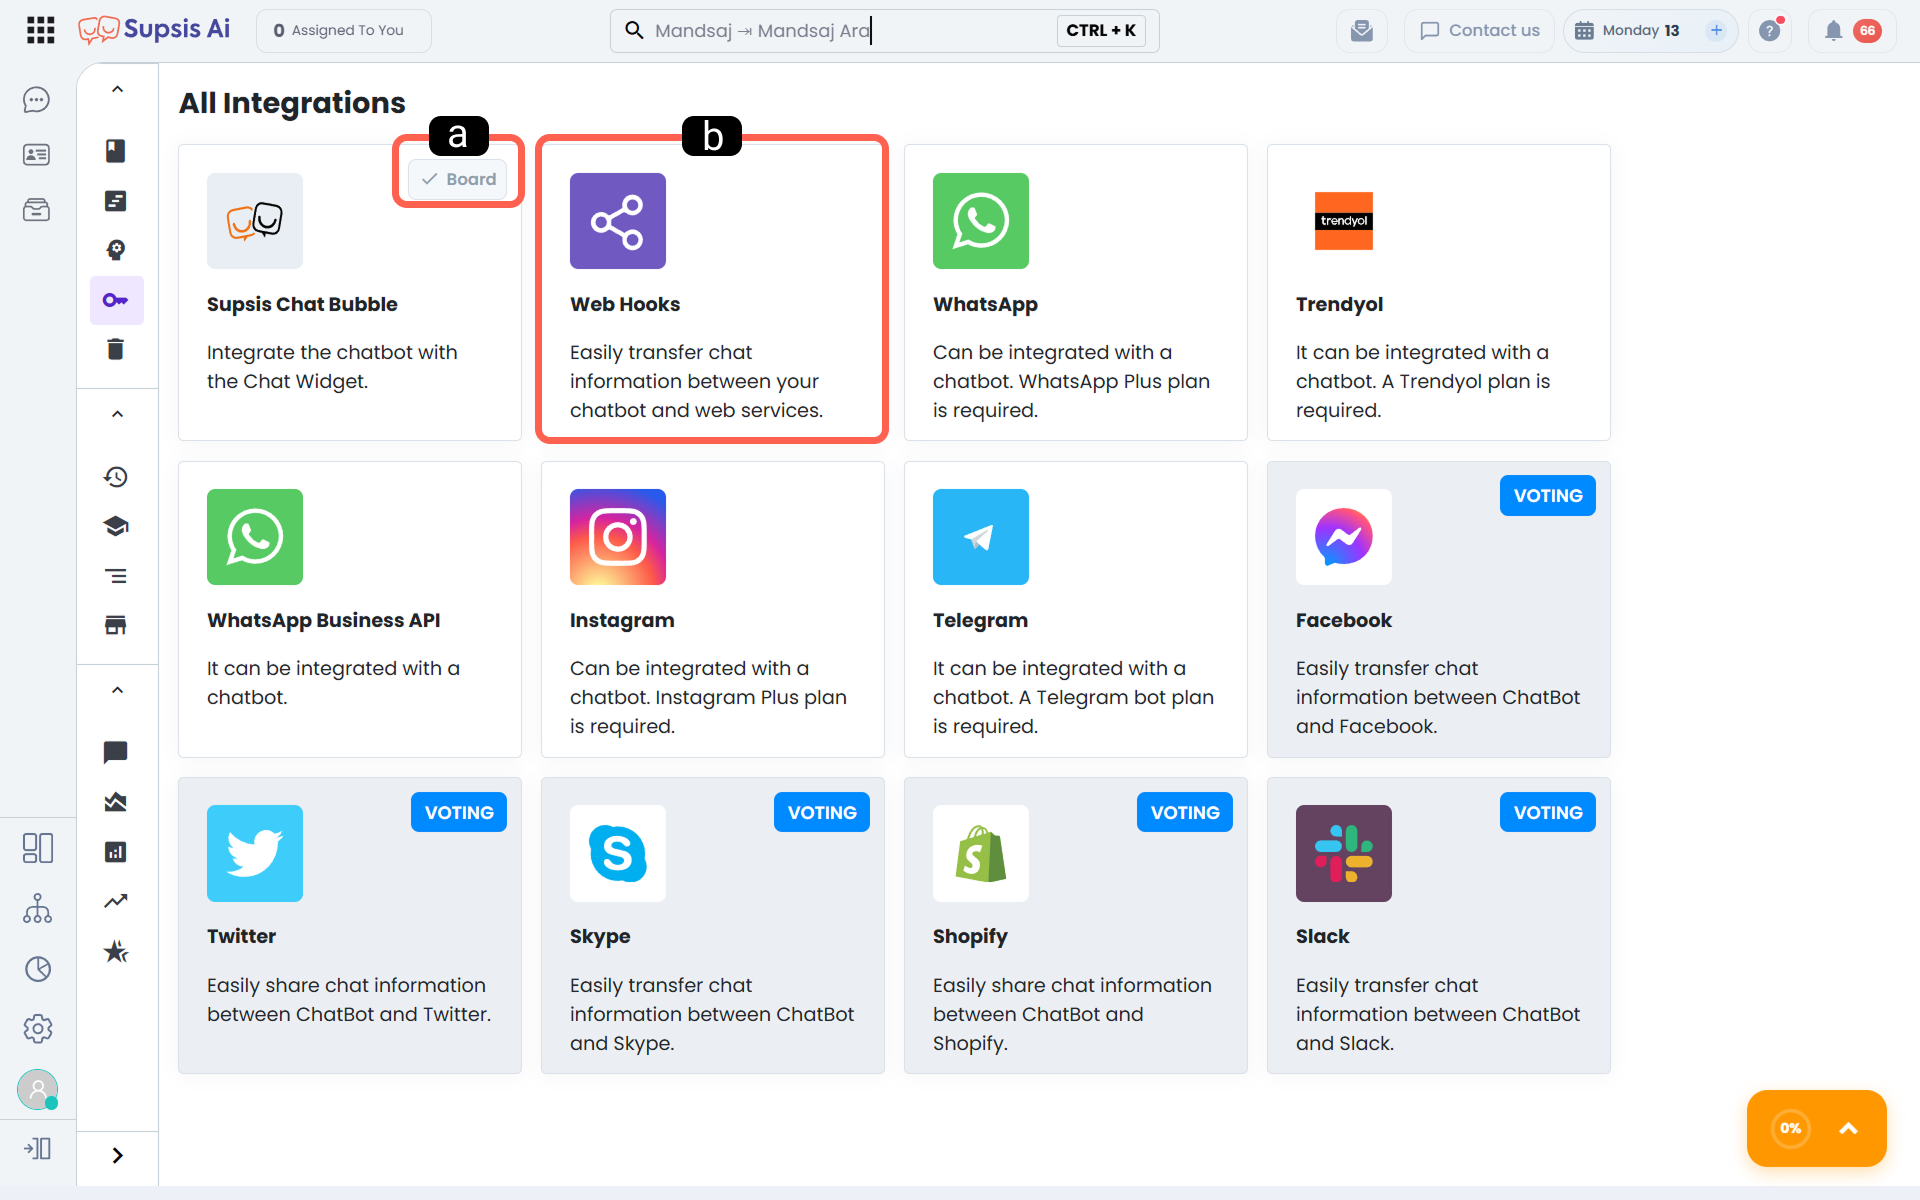Click the All Integrations heading

[x=292, y=103]
